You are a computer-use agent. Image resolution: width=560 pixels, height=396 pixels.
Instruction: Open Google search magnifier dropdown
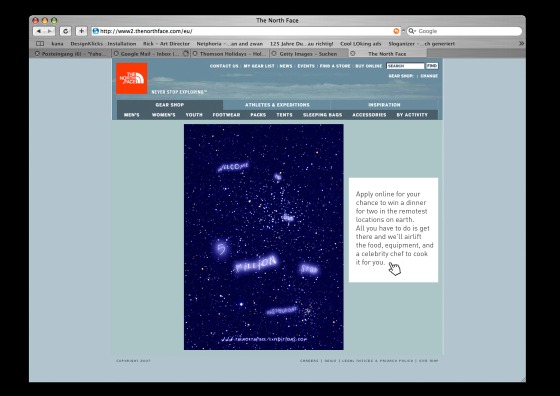pyautogui.click(x=412, y=31)
